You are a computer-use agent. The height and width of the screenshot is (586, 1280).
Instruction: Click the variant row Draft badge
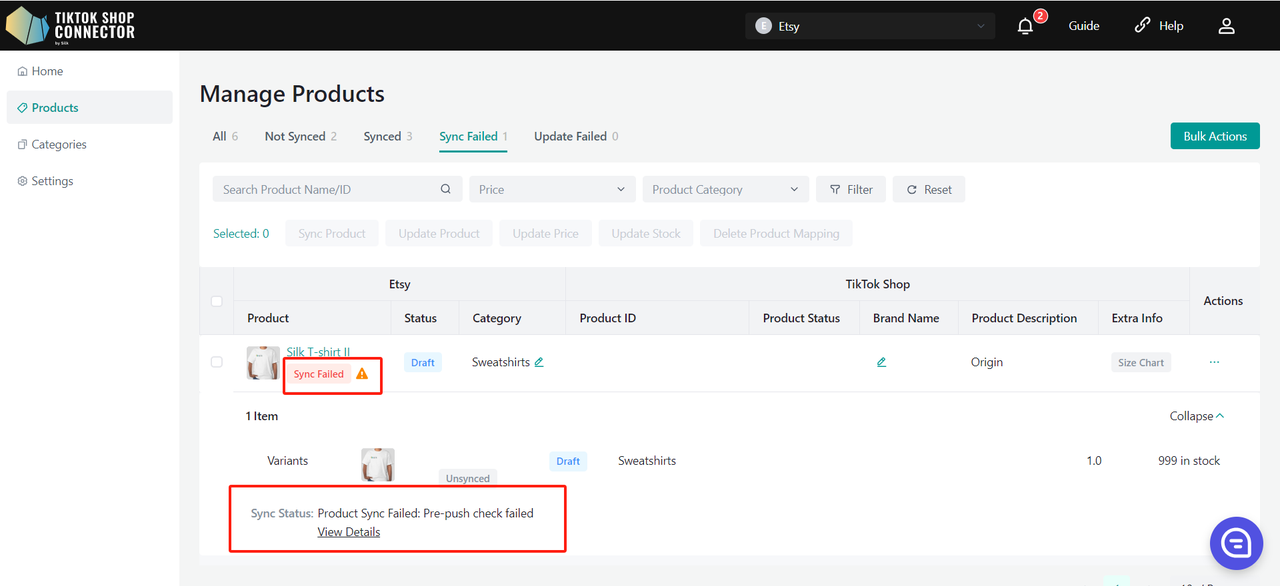[x=568, y=461]
